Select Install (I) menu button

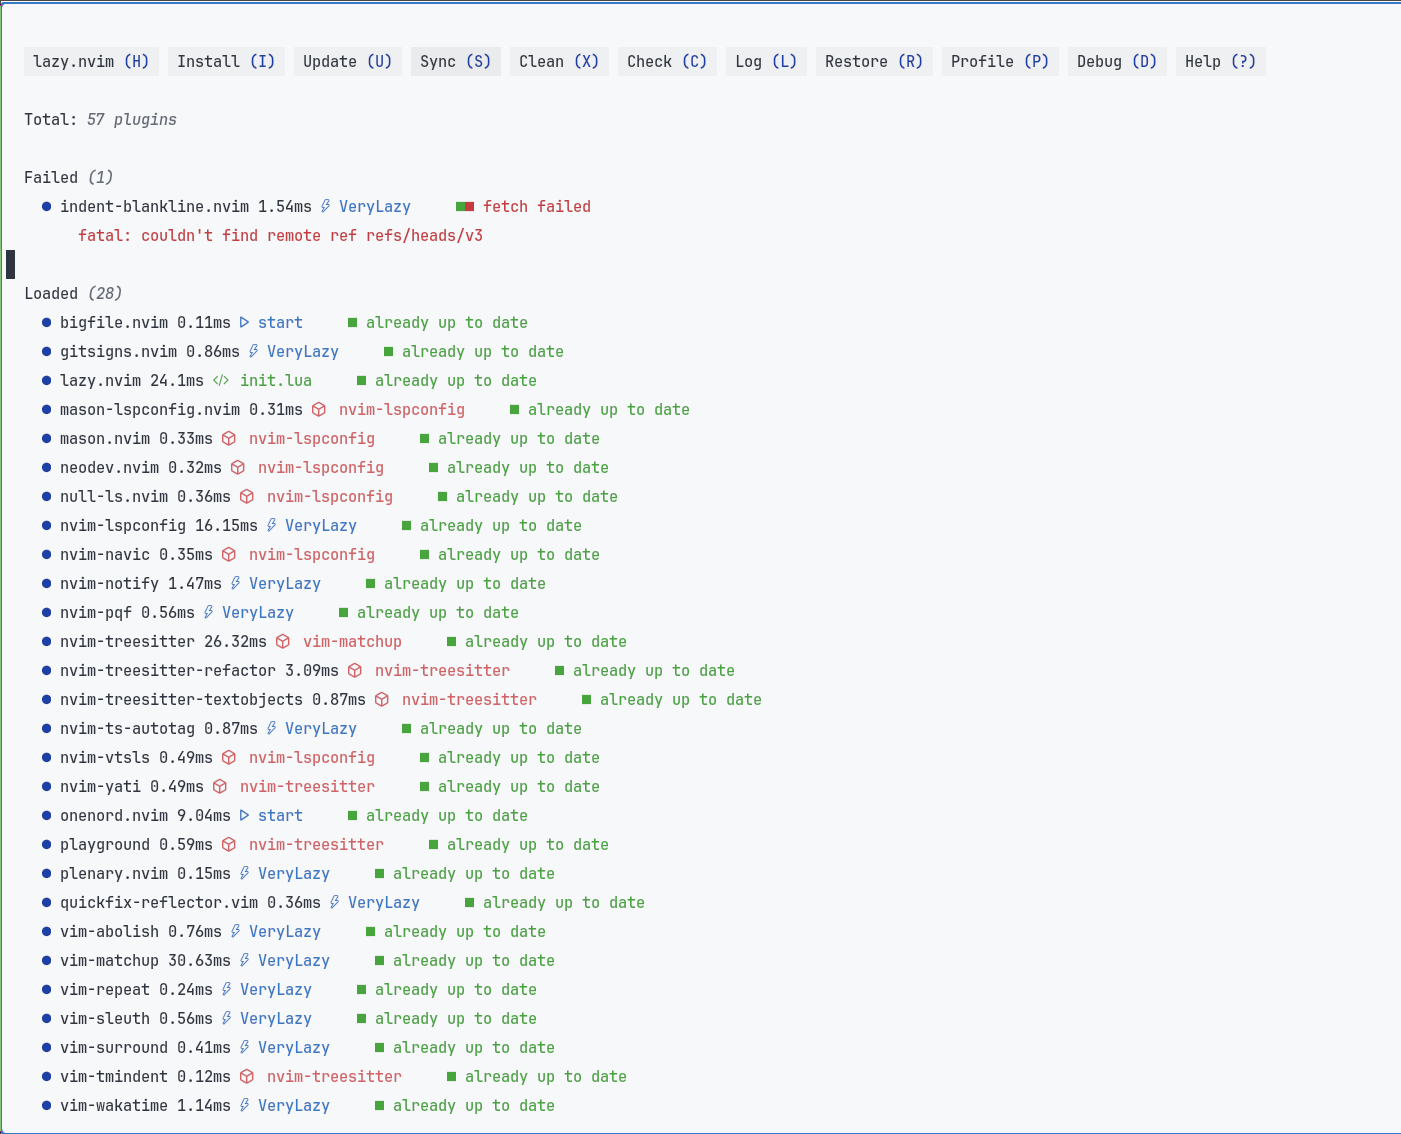pyautogui.click(x=226, y=61)
